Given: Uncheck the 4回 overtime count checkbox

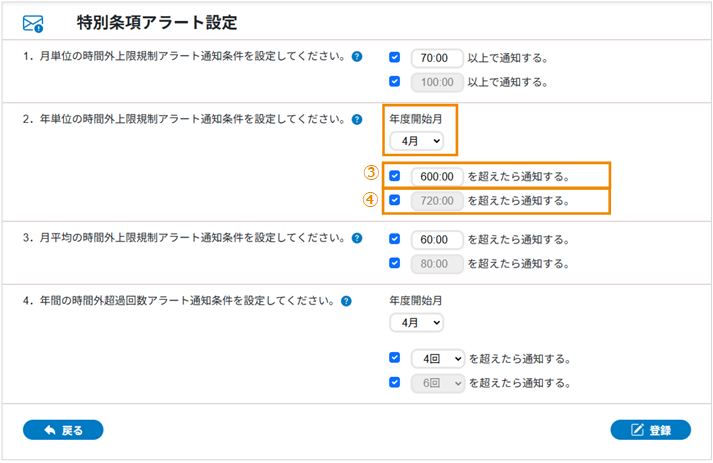Looking at the screenshot, I should pyautogui.click(x=395, y=358).
